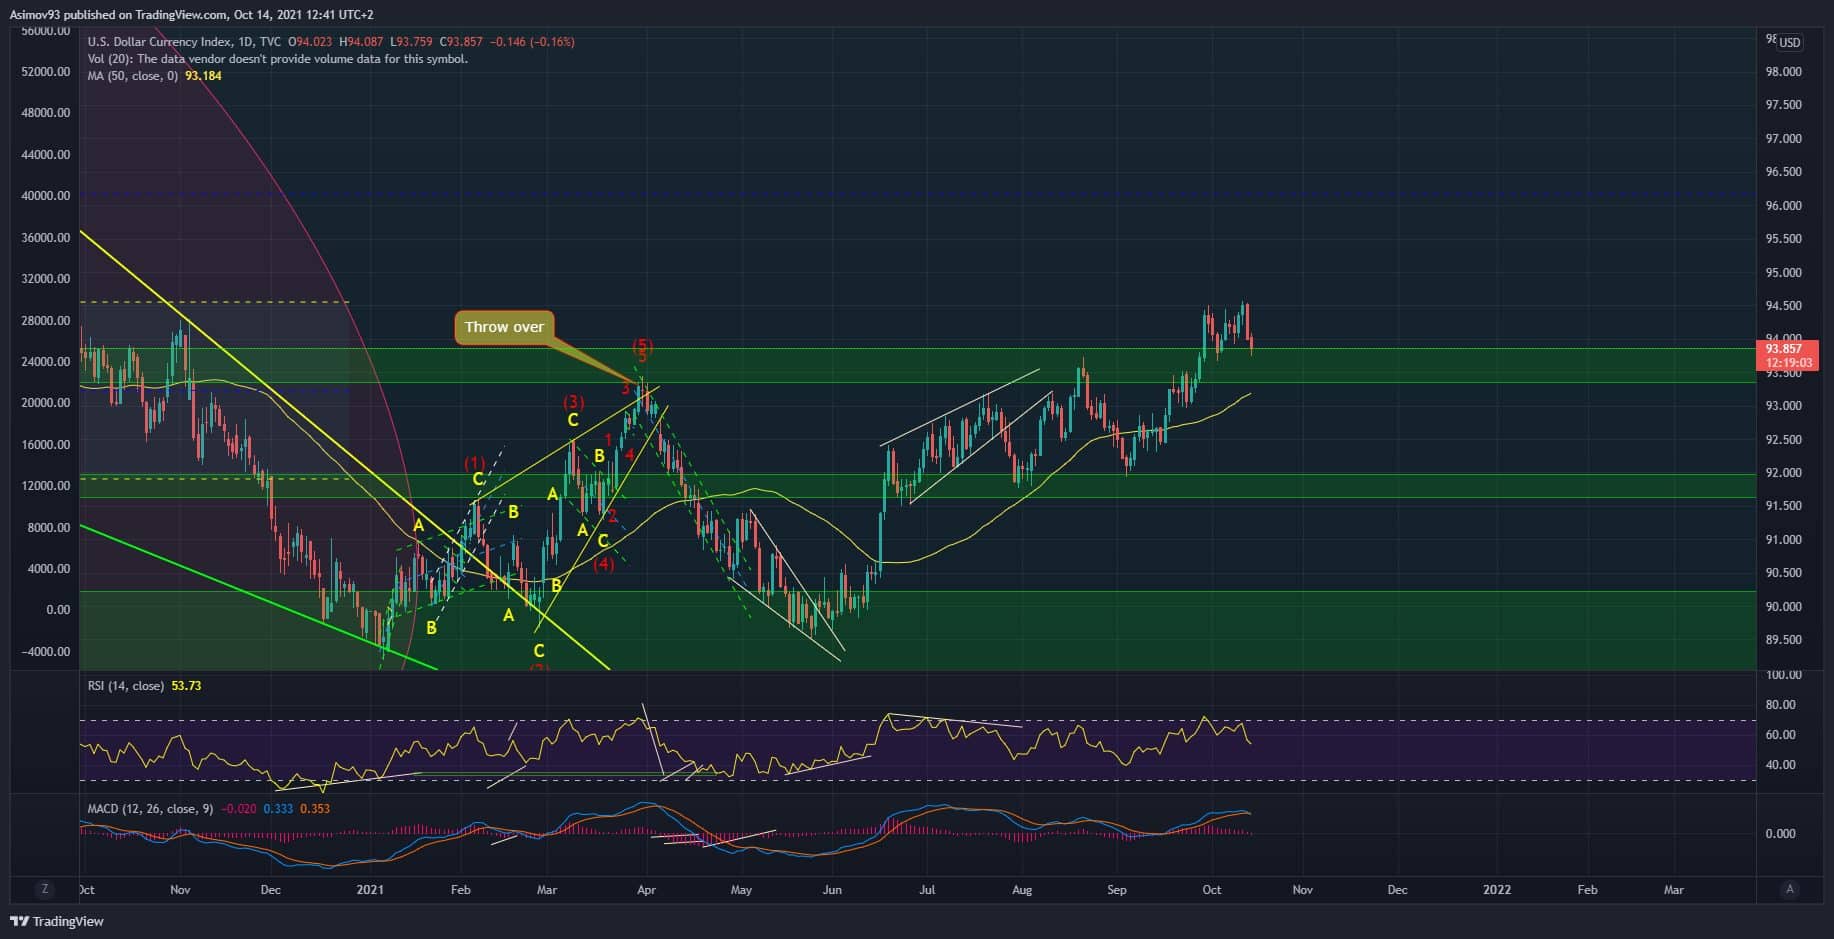Click the 'MA (50, close, 0)' indicator legend

133,76
